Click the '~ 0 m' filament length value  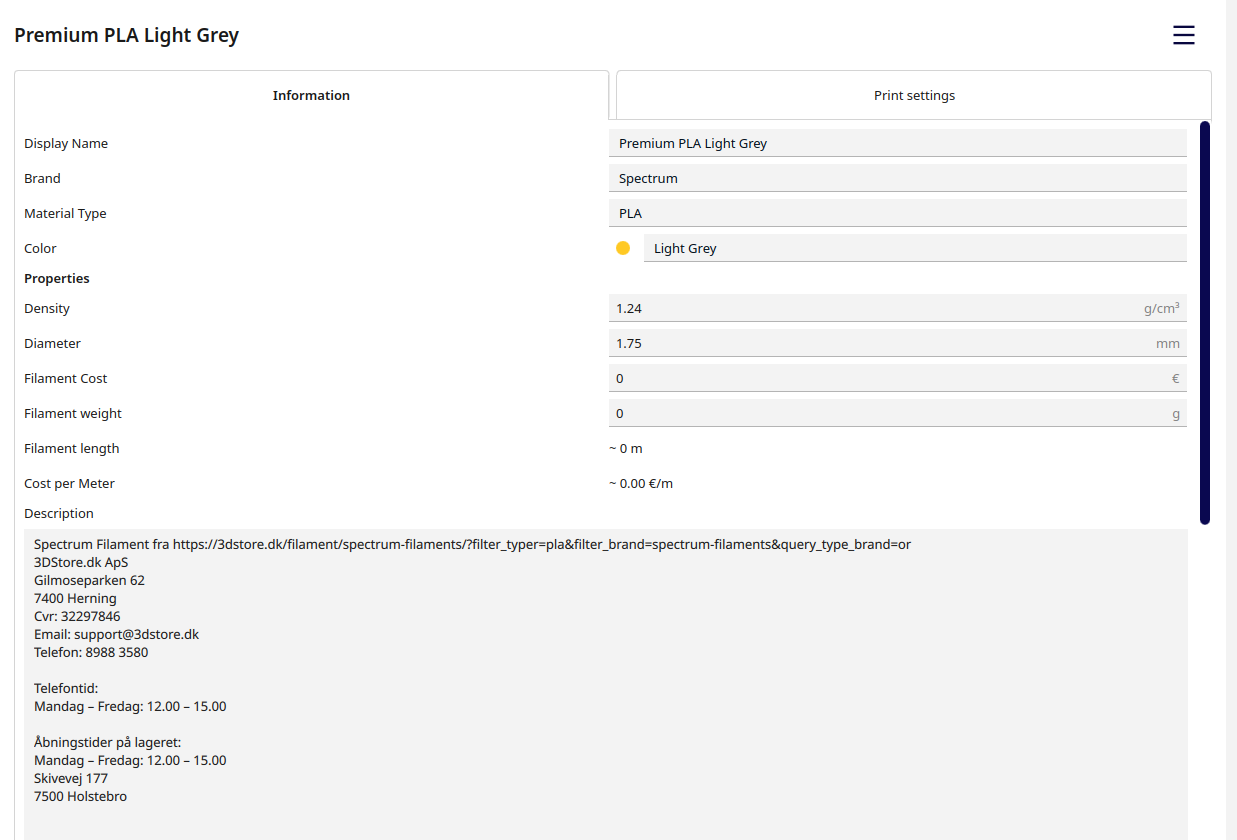626,448
